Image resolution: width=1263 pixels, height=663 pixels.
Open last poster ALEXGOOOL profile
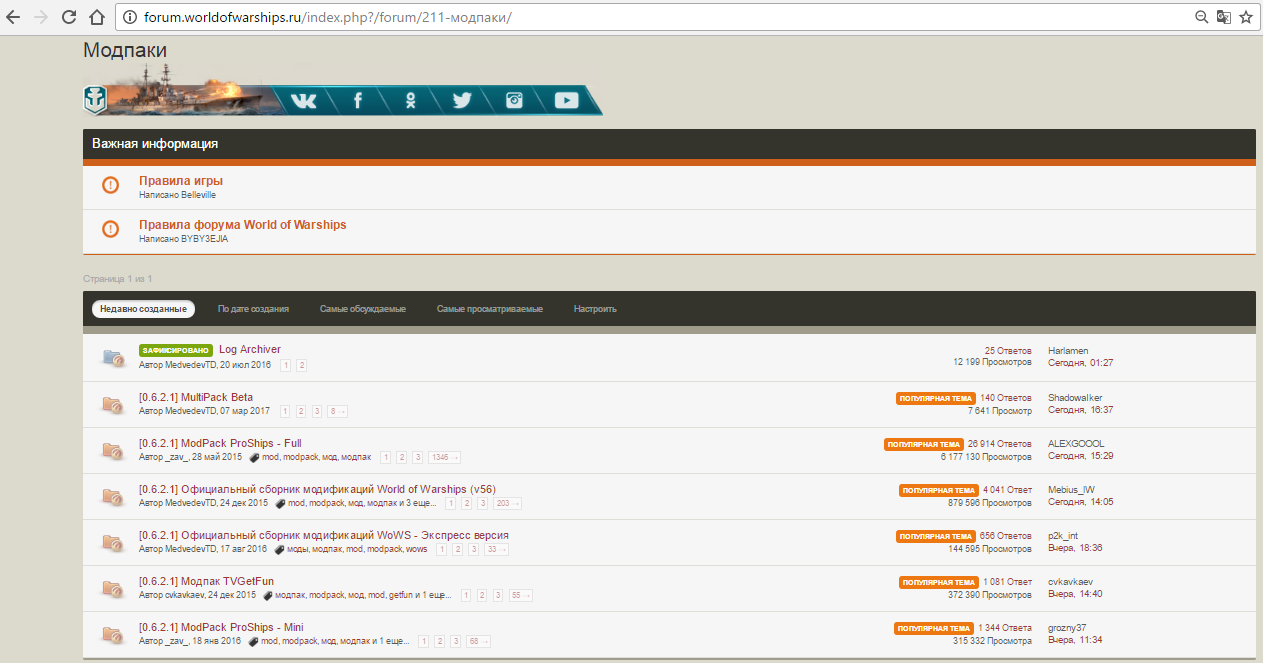(1076, 443)
